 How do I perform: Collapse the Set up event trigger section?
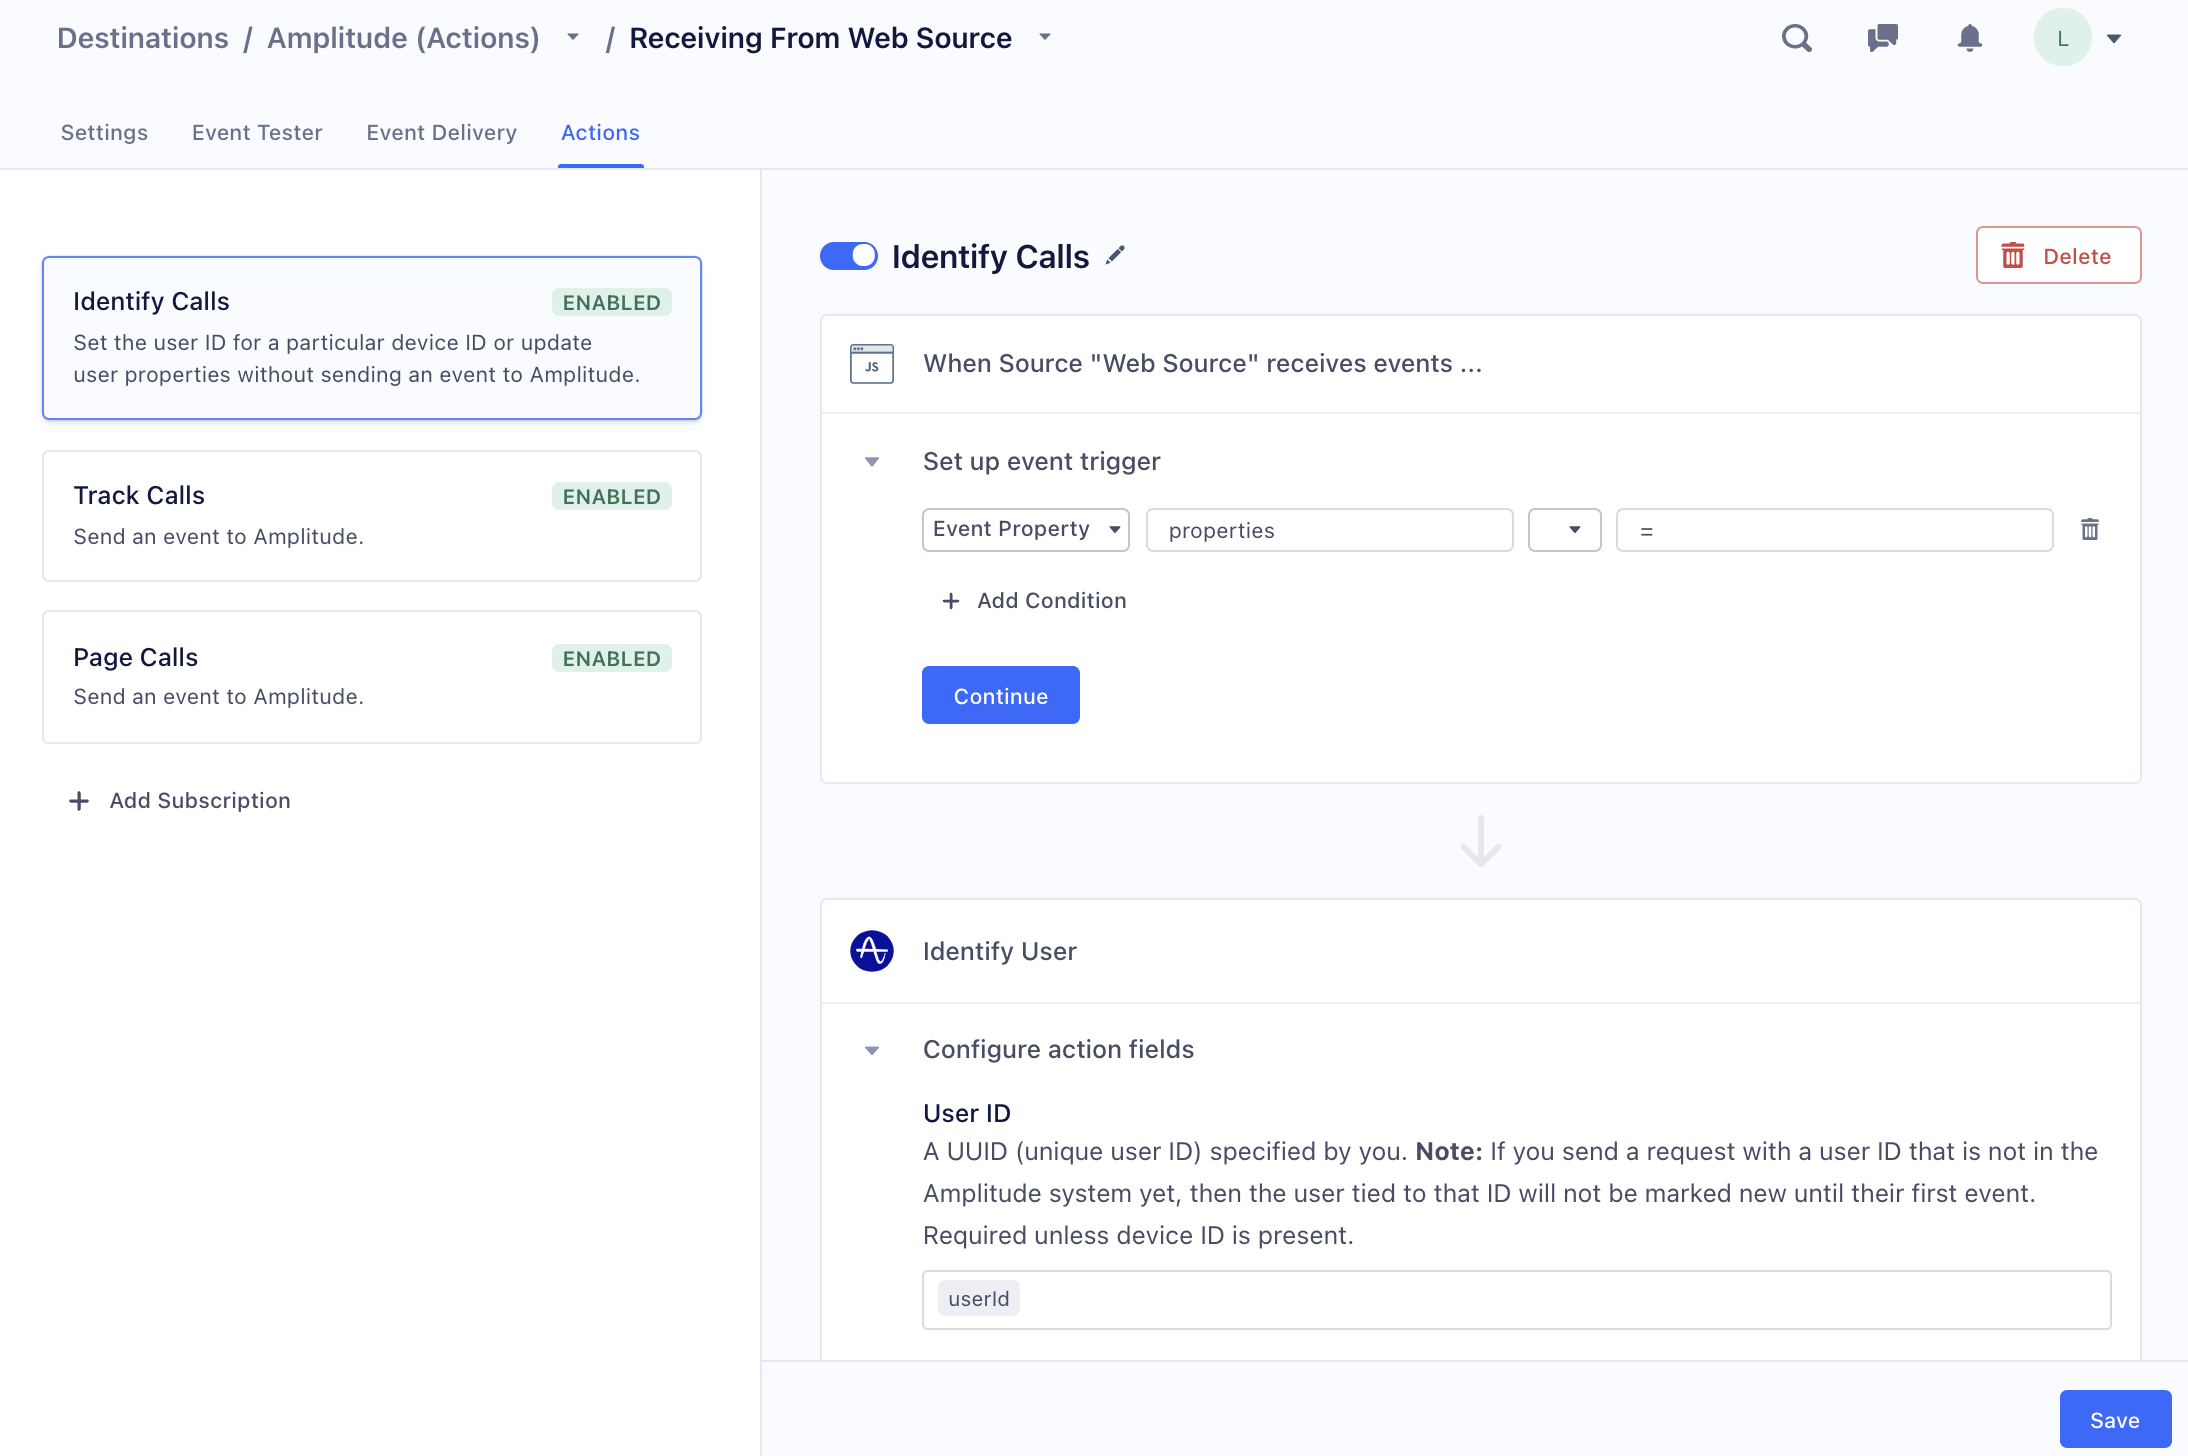click(x=872, y=462)
